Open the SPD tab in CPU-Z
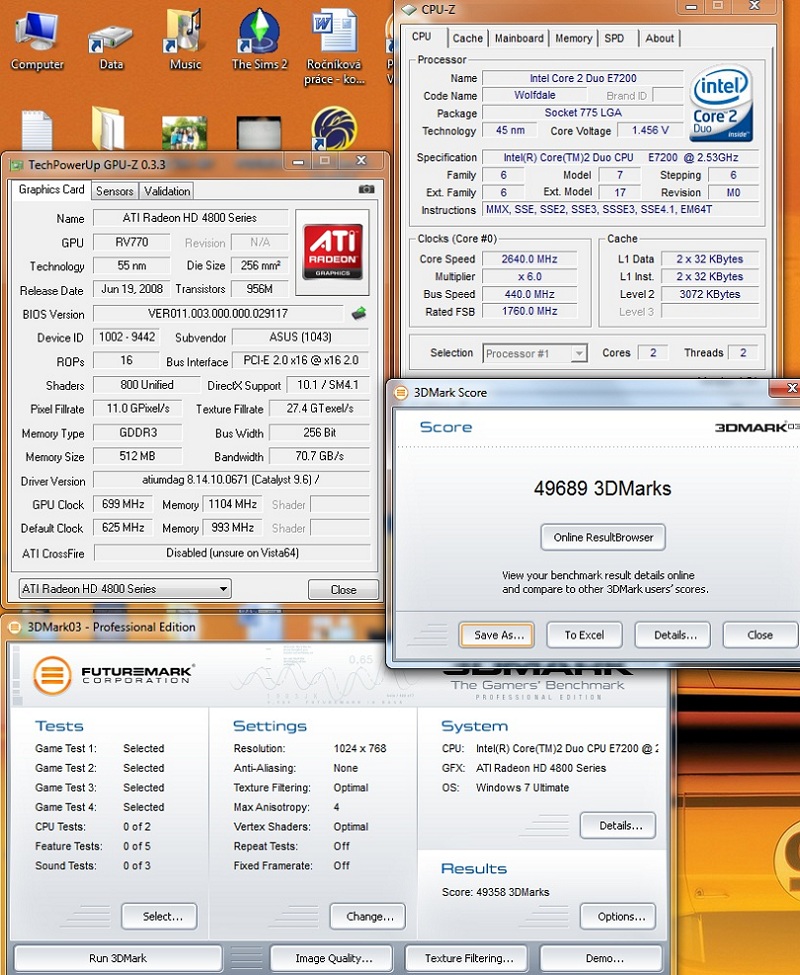Image resolution: width=800 pixels, height=975 pixels. click(614, 39)
